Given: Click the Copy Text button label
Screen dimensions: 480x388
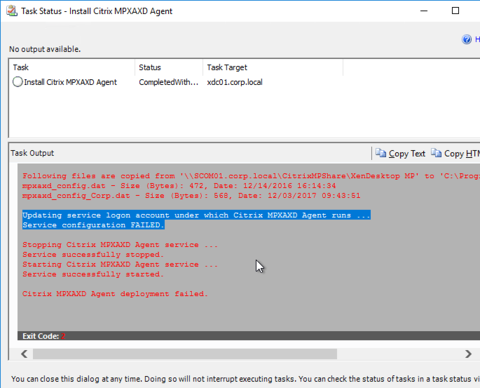Looking at the screenshot, I should pos(407,154).
